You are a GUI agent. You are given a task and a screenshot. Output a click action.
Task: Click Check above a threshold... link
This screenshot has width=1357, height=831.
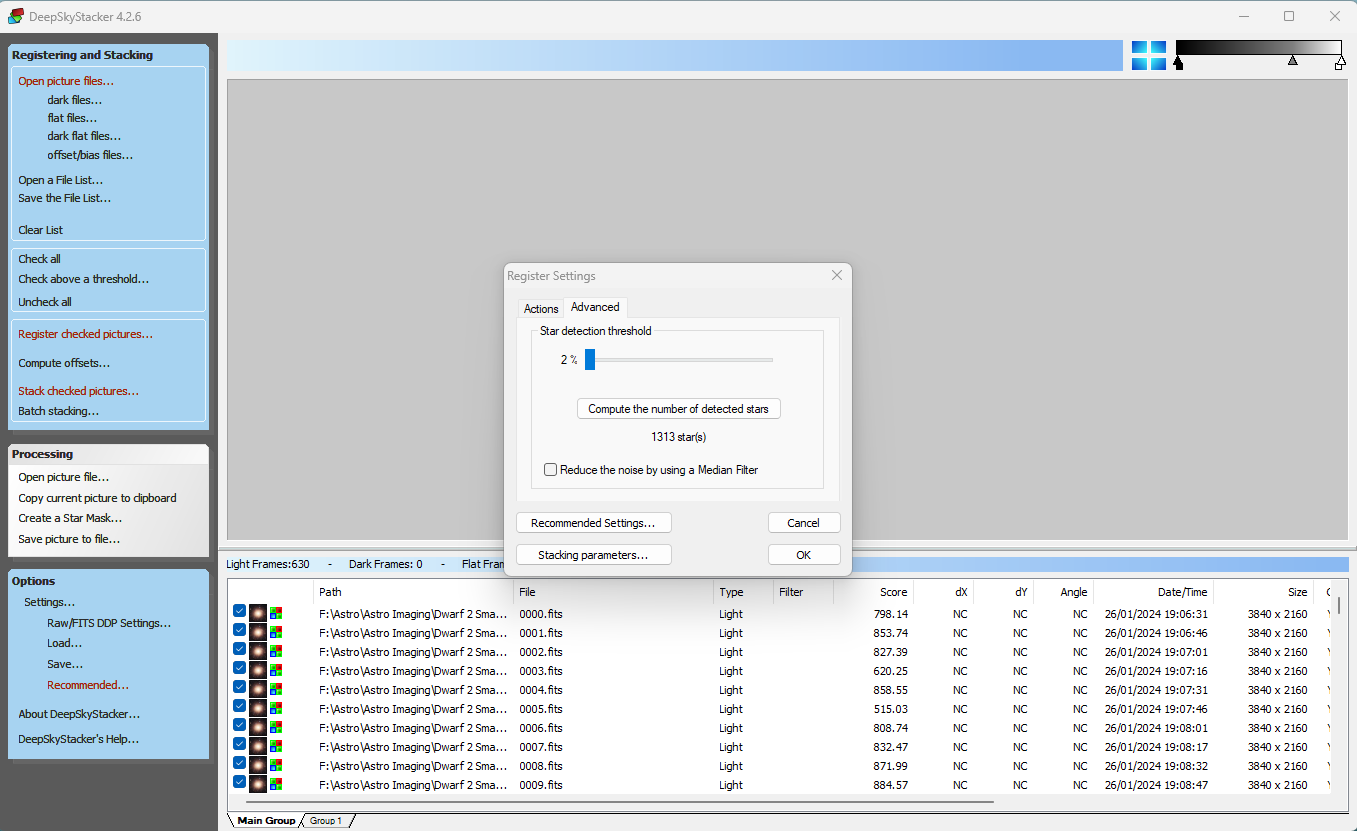(84, 279)
